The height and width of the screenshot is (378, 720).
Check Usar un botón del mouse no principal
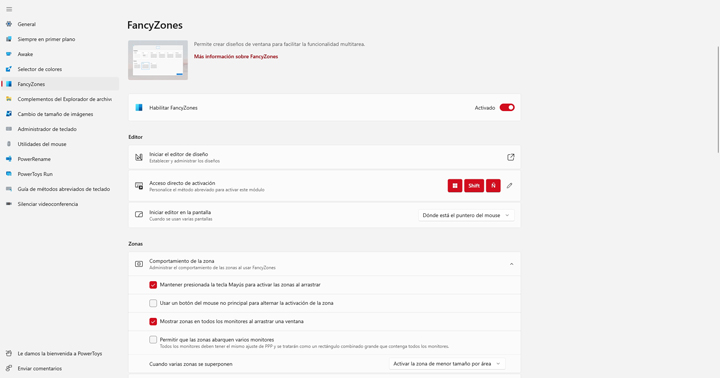153,303
